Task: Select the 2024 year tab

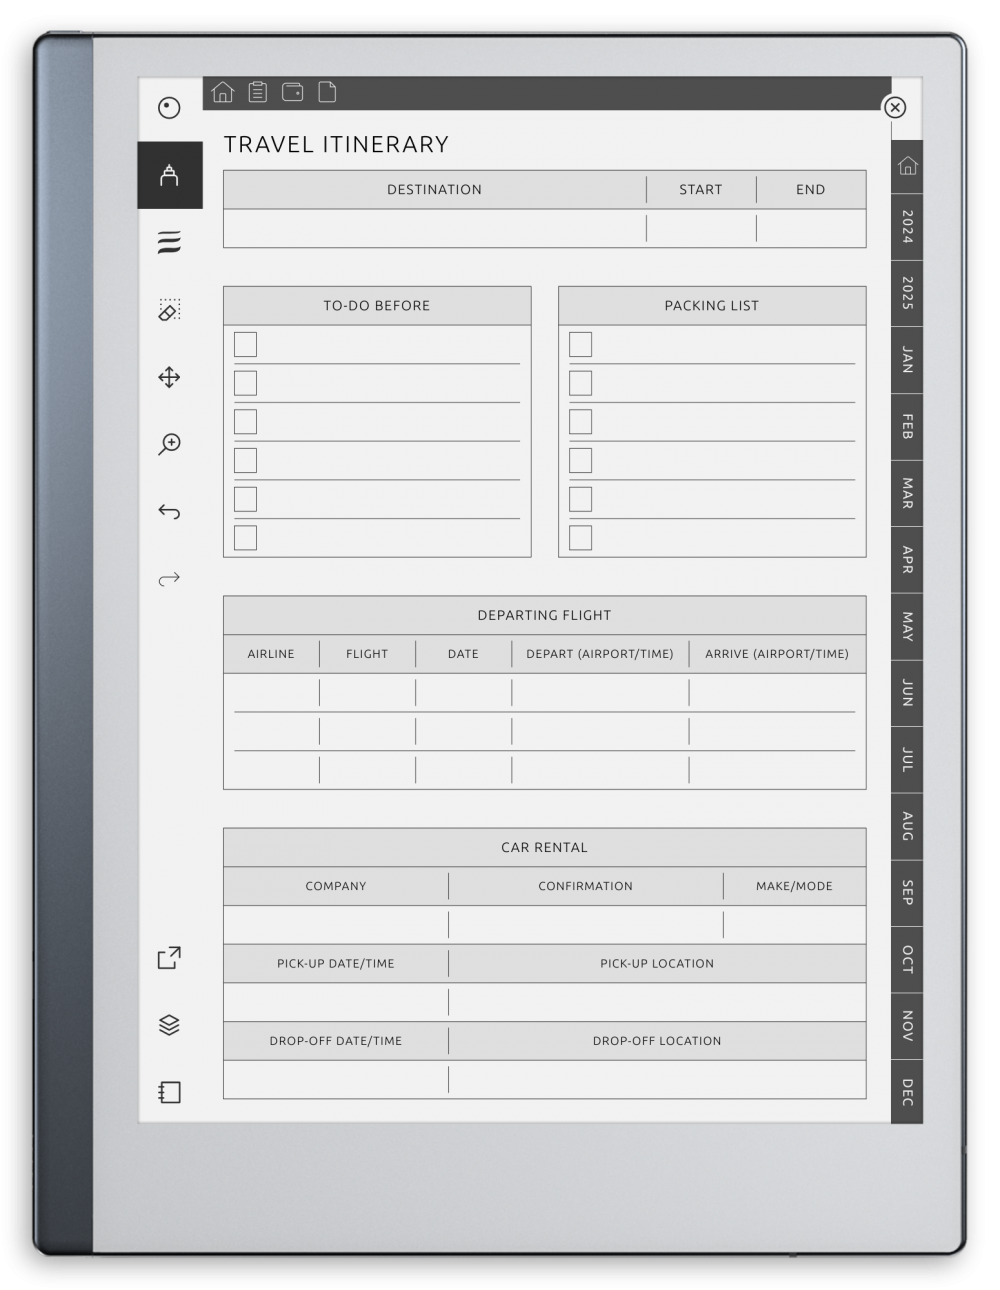Action: point(905,229)
